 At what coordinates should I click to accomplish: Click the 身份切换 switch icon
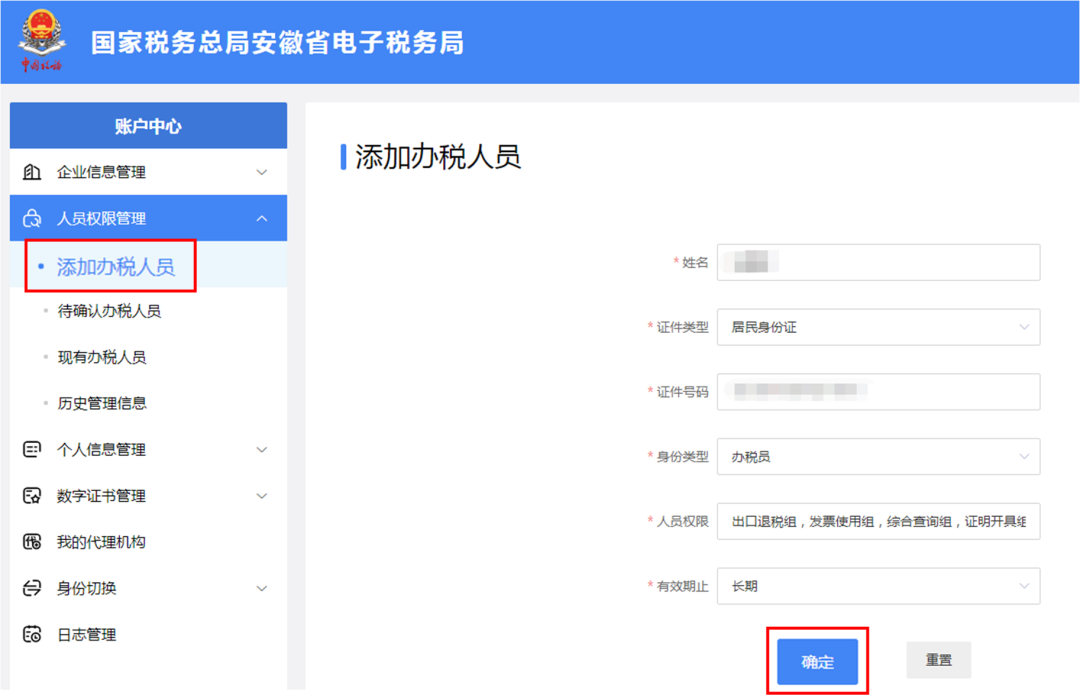click(x=32, y=588)
